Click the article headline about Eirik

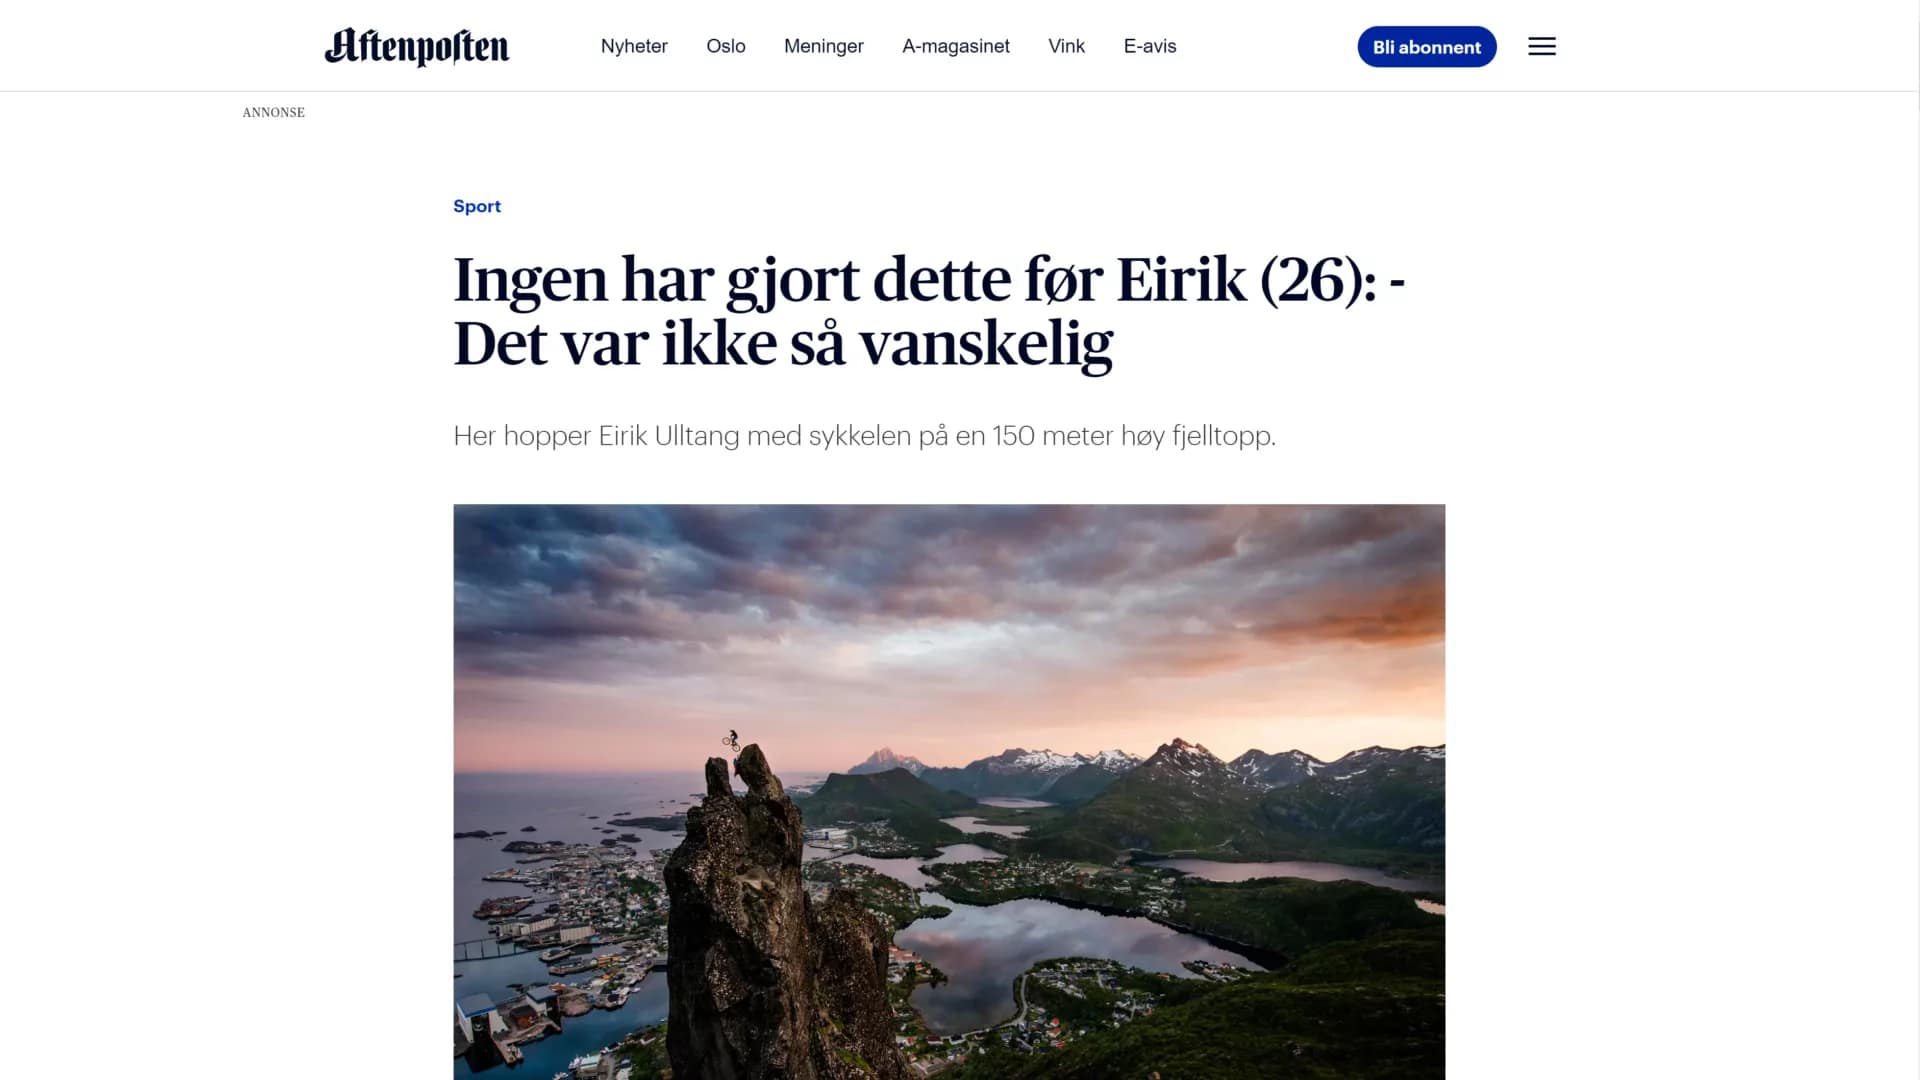(x=929, y=311)
